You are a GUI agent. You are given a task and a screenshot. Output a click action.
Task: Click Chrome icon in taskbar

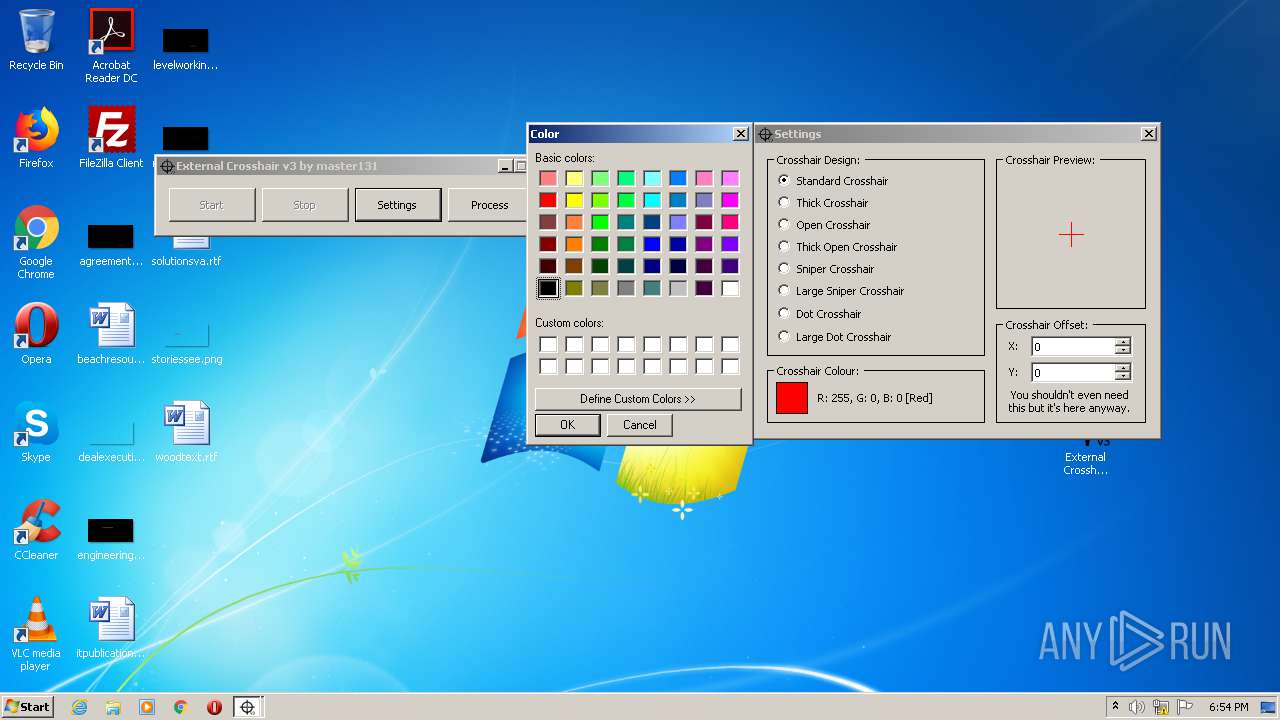181,707
